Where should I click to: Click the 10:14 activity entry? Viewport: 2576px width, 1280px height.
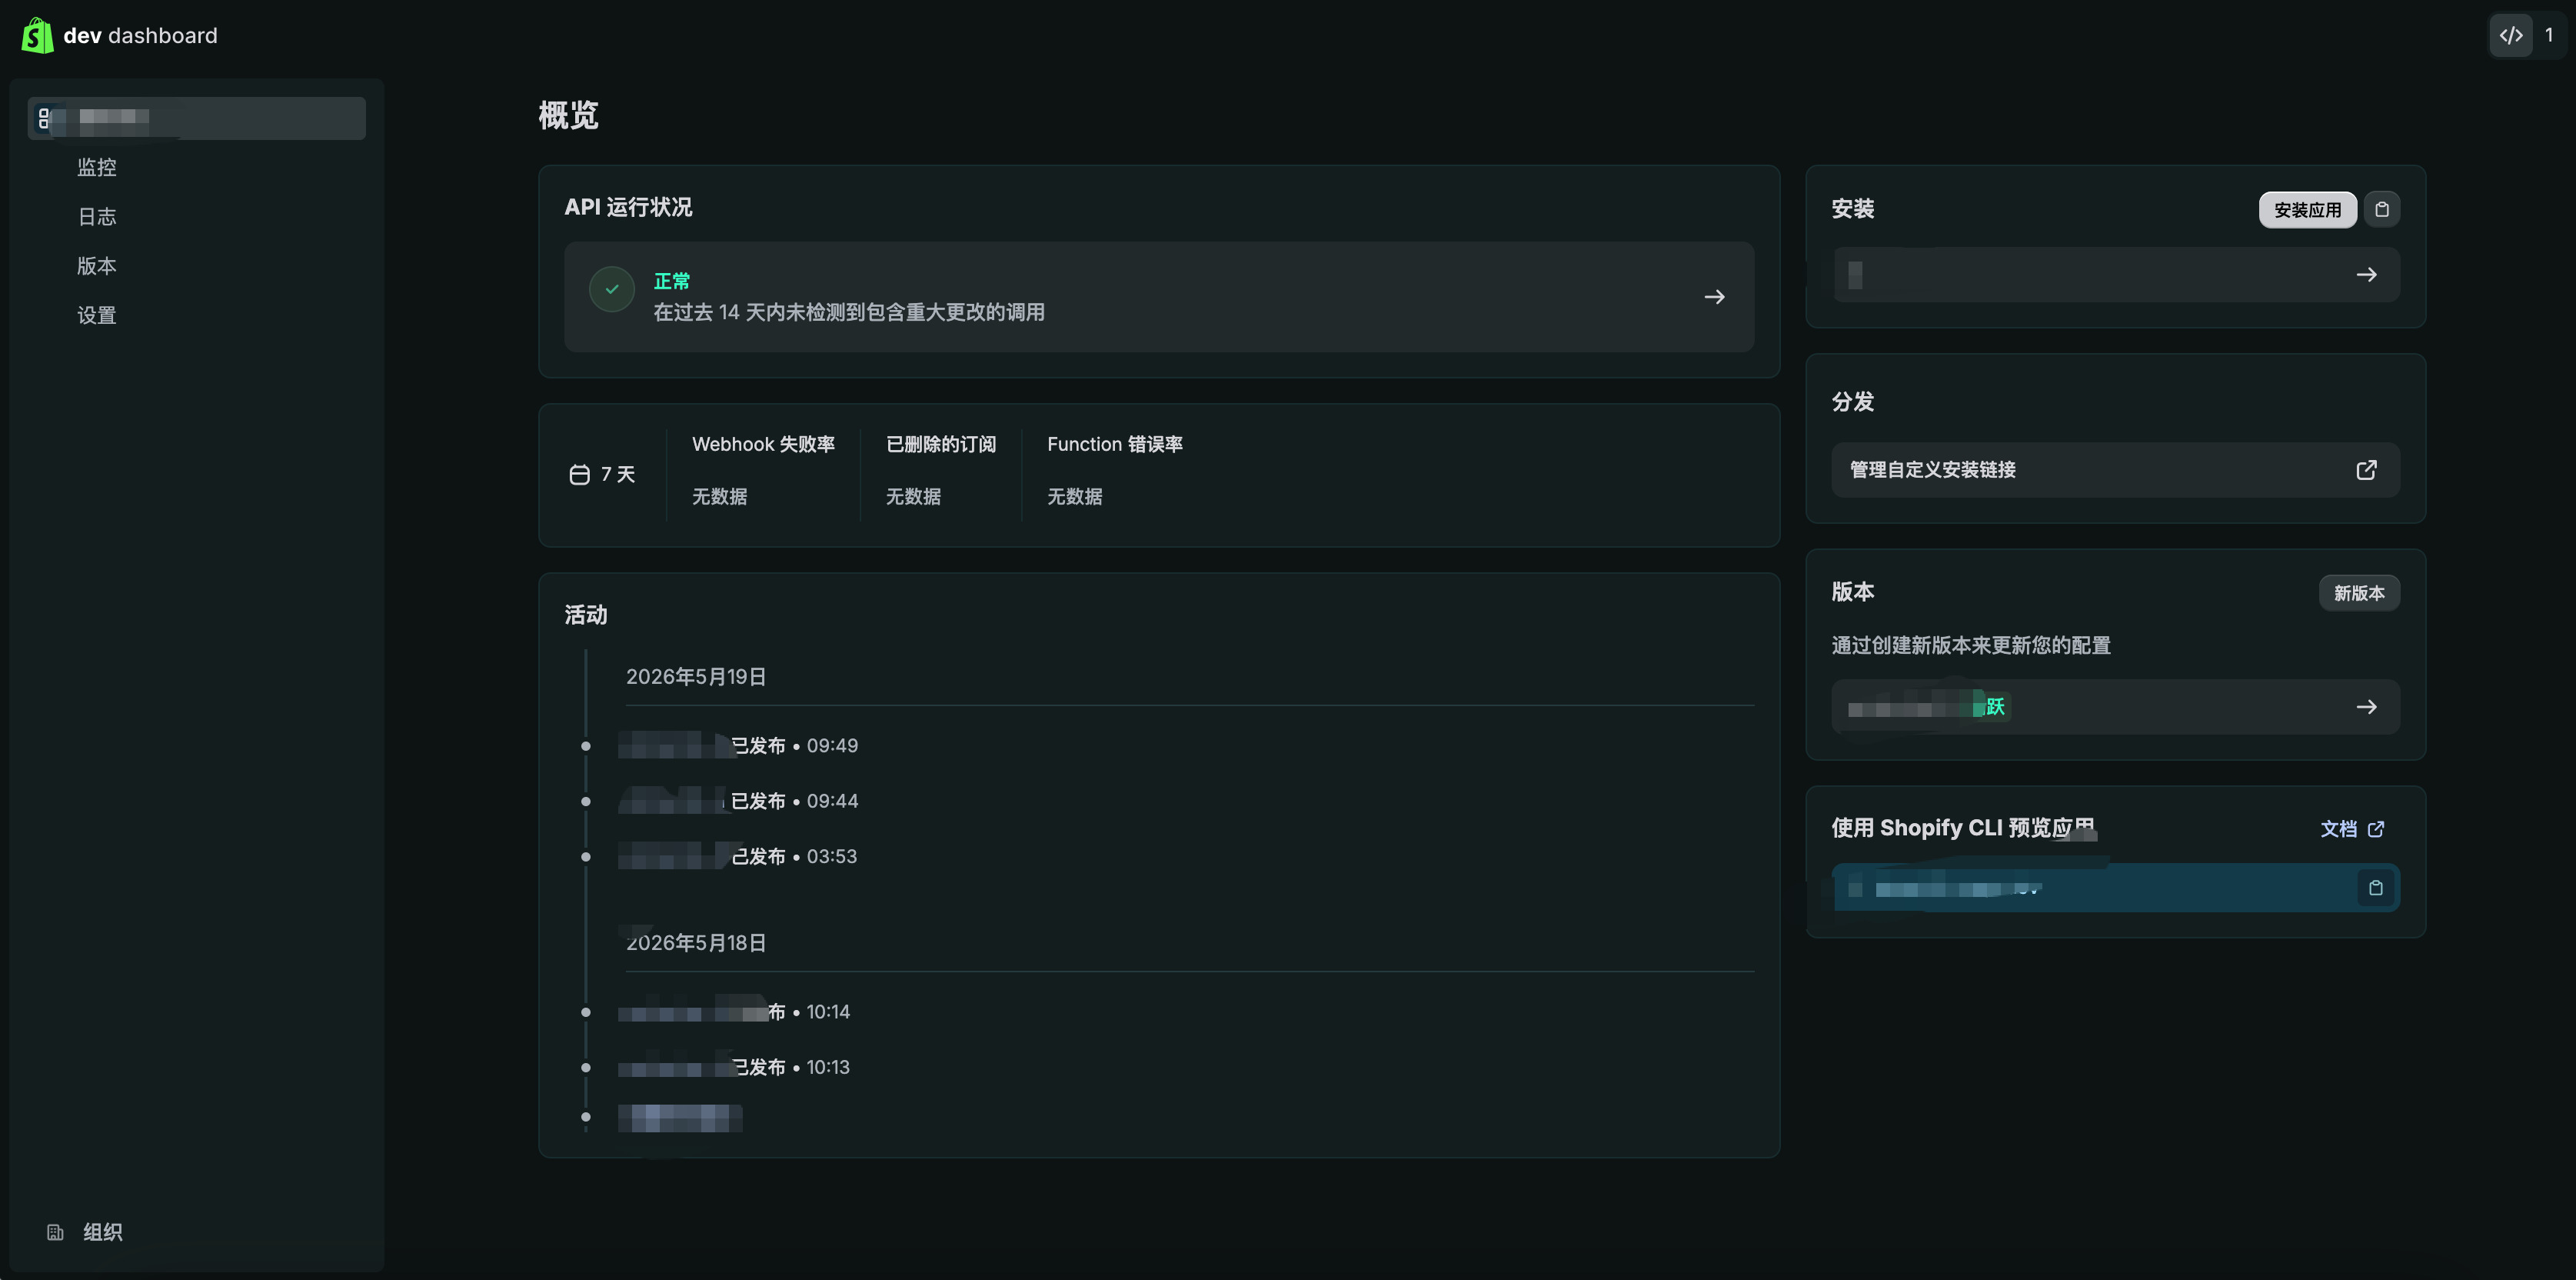point(734,1012)
